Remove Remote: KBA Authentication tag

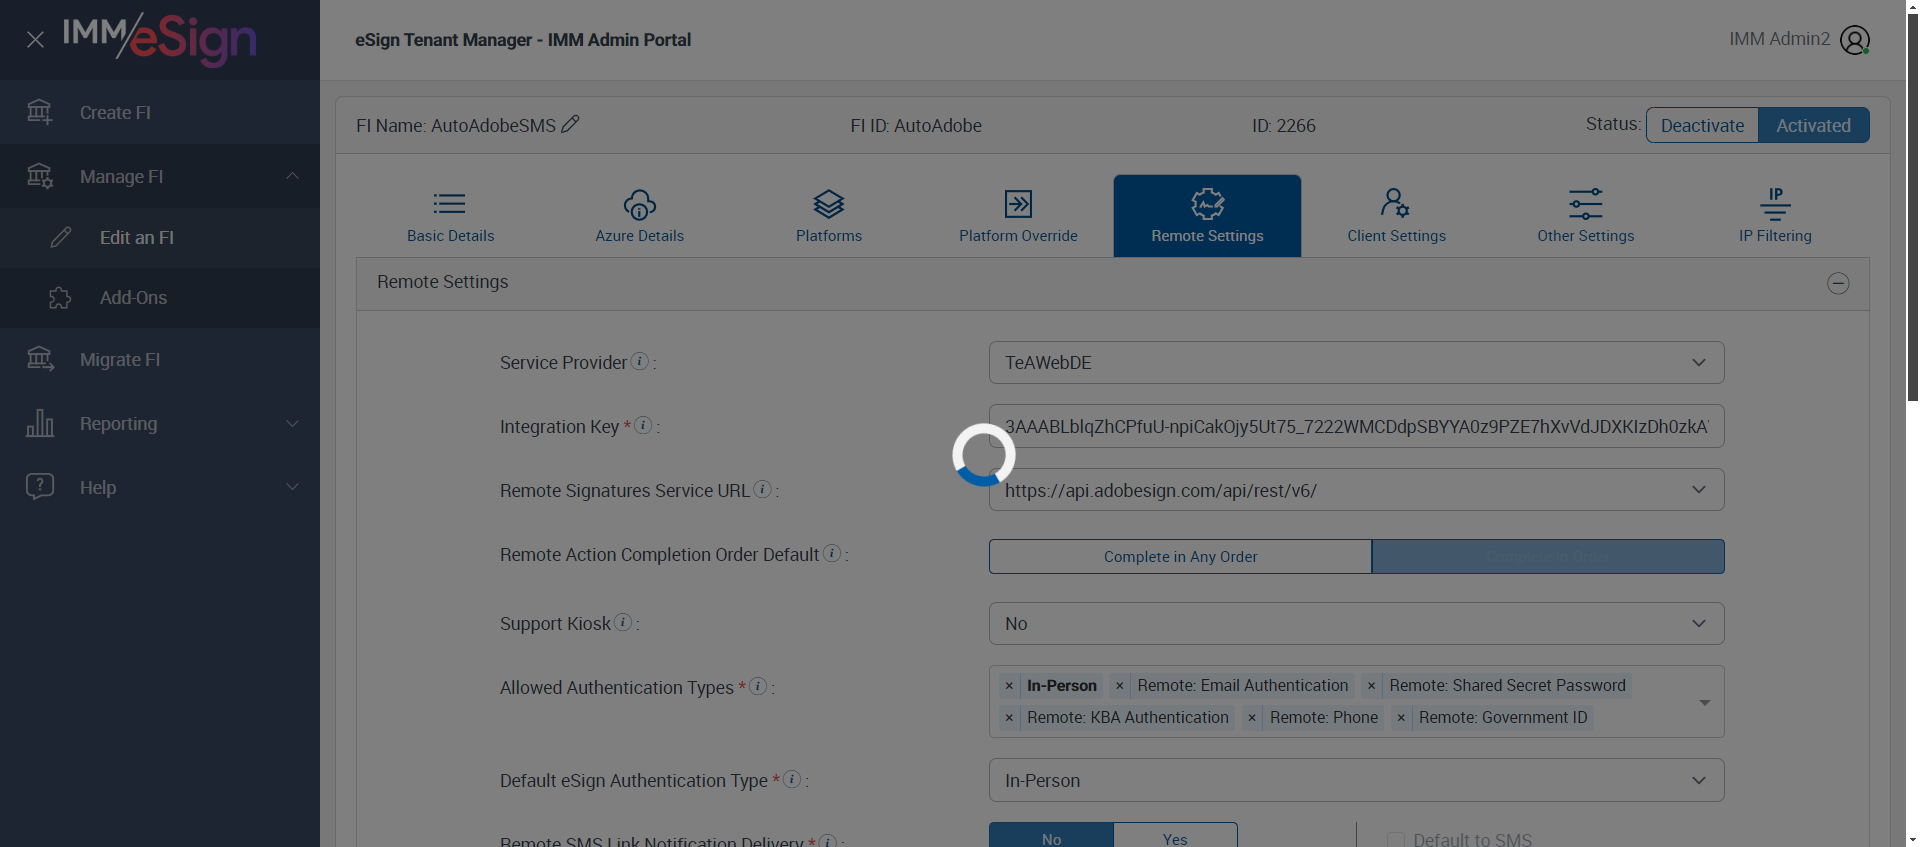click(x=1009, y=718)
